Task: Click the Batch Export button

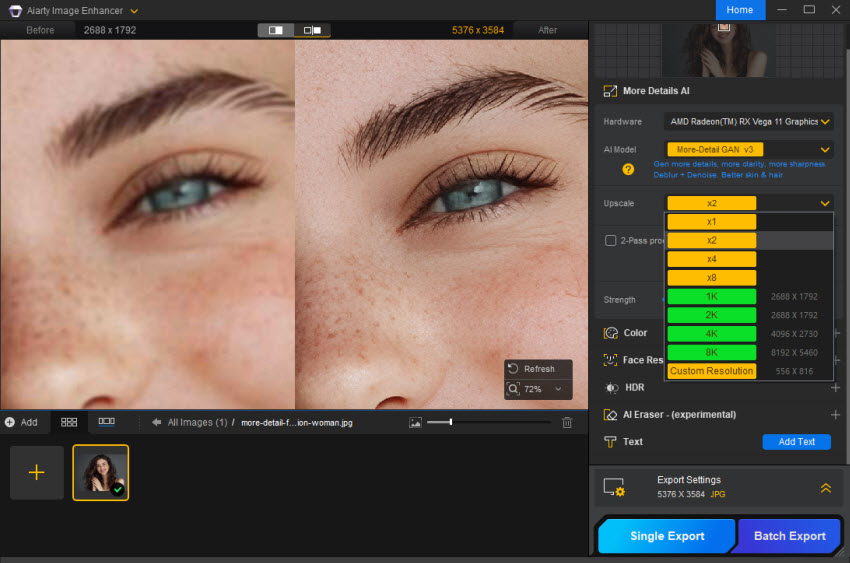Action: (789, 536)
